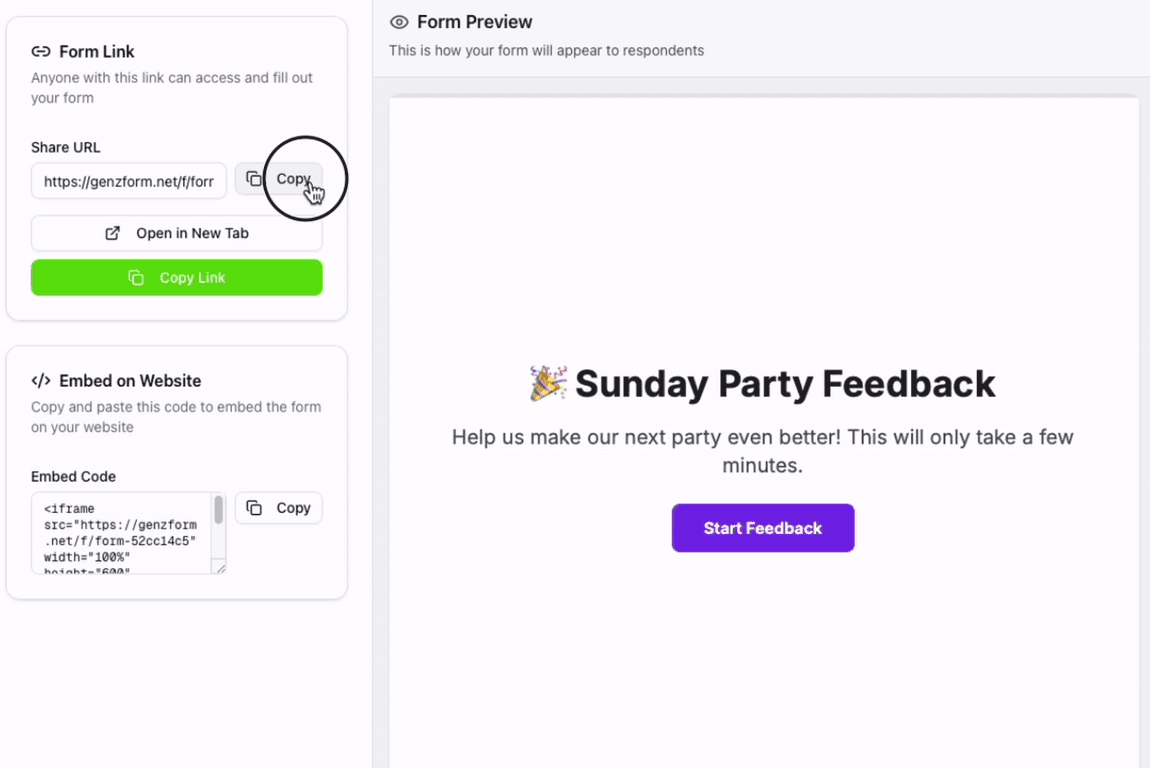Click the resize handle of Embed Code textarea
Viewport: 1150px width, 768px height.
pyautogui.click(x=220, y=568)
